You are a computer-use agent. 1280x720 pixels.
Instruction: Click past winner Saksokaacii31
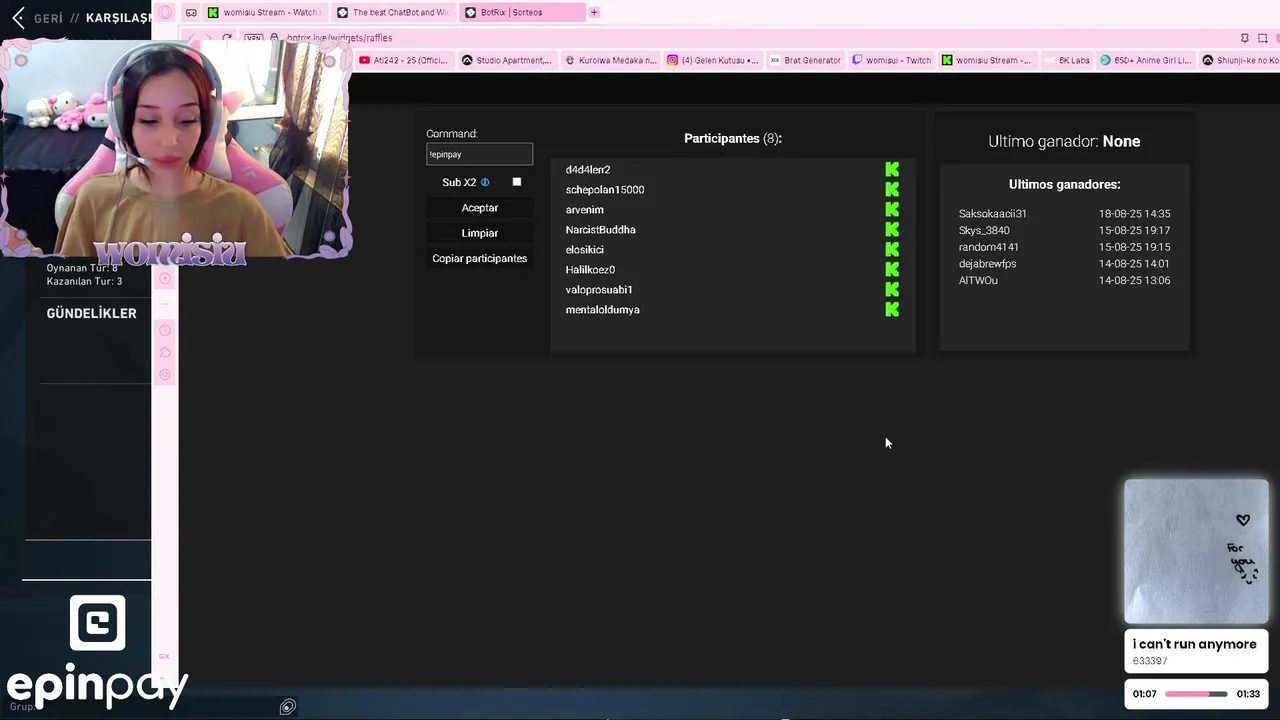point(993,213)
